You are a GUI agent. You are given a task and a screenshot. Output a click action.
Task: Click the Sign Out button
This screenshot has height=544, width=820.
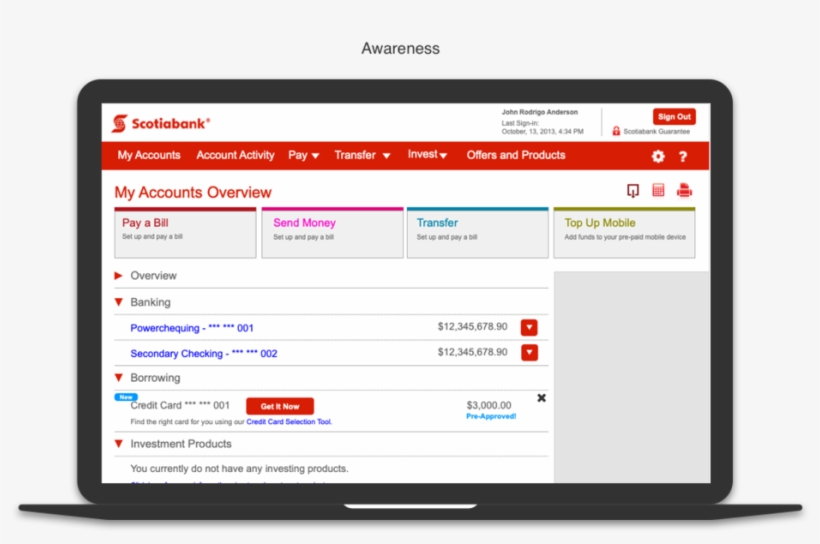(x=674, y=117)
